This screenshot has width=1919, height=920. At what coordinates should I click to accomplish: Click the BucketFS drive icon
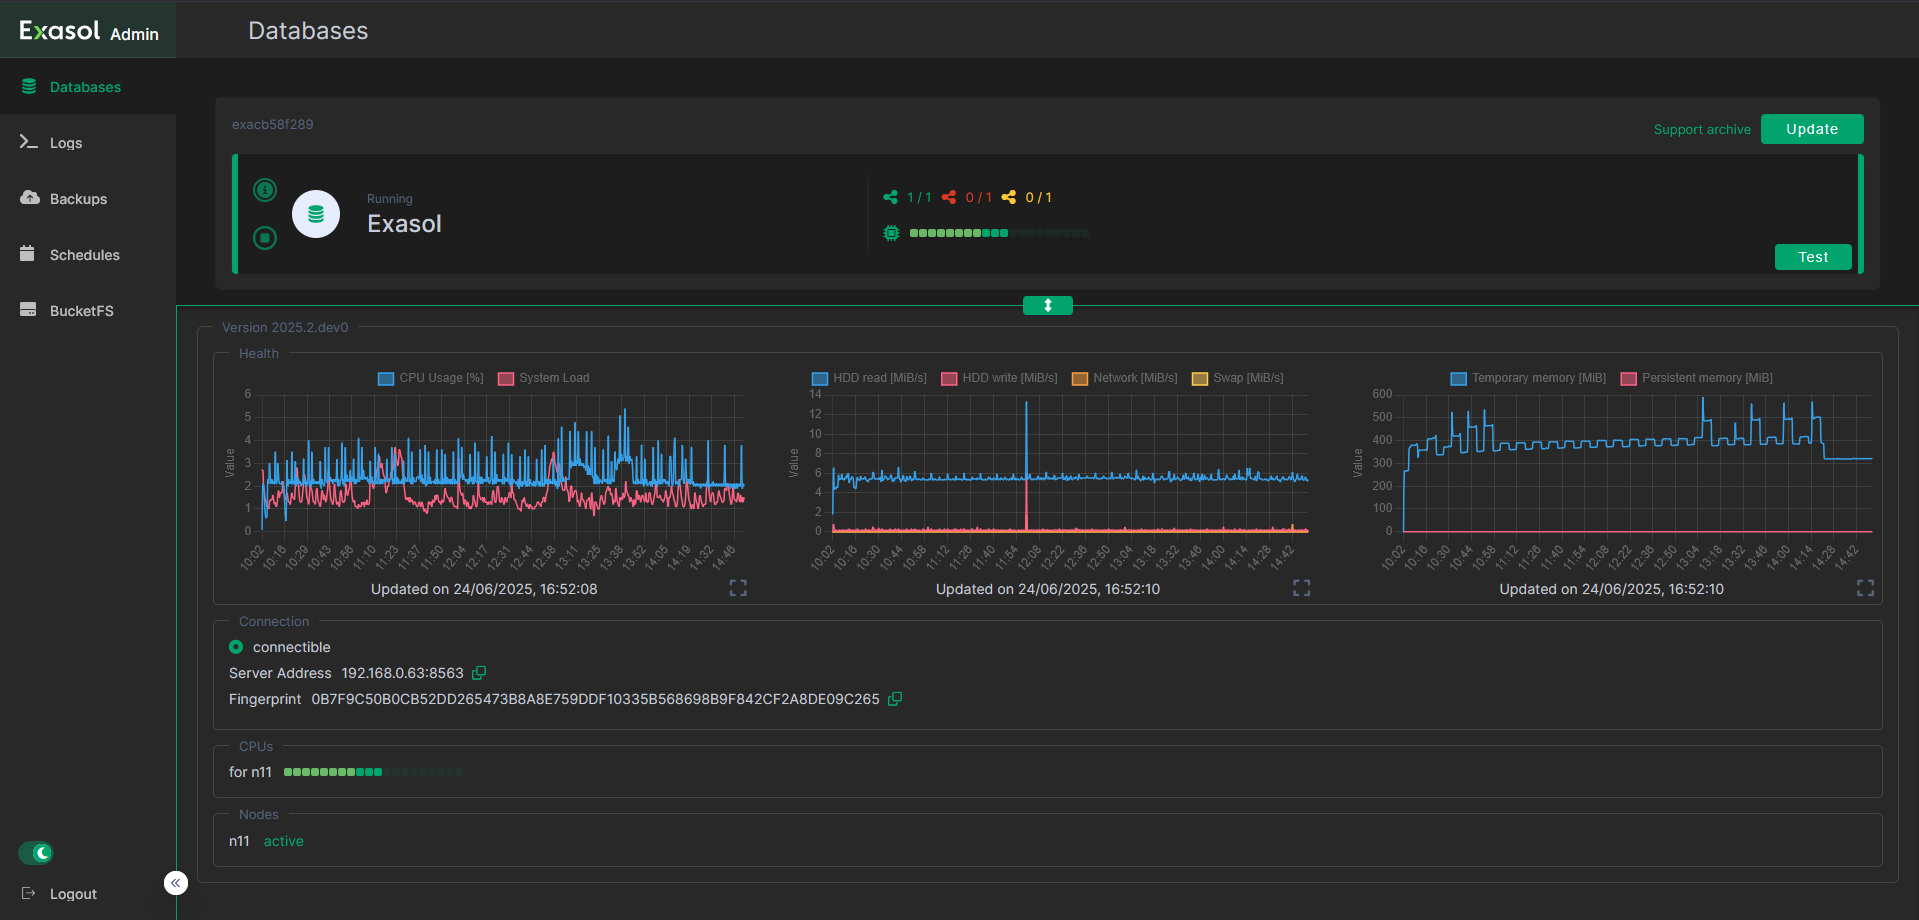coord(28,310)
